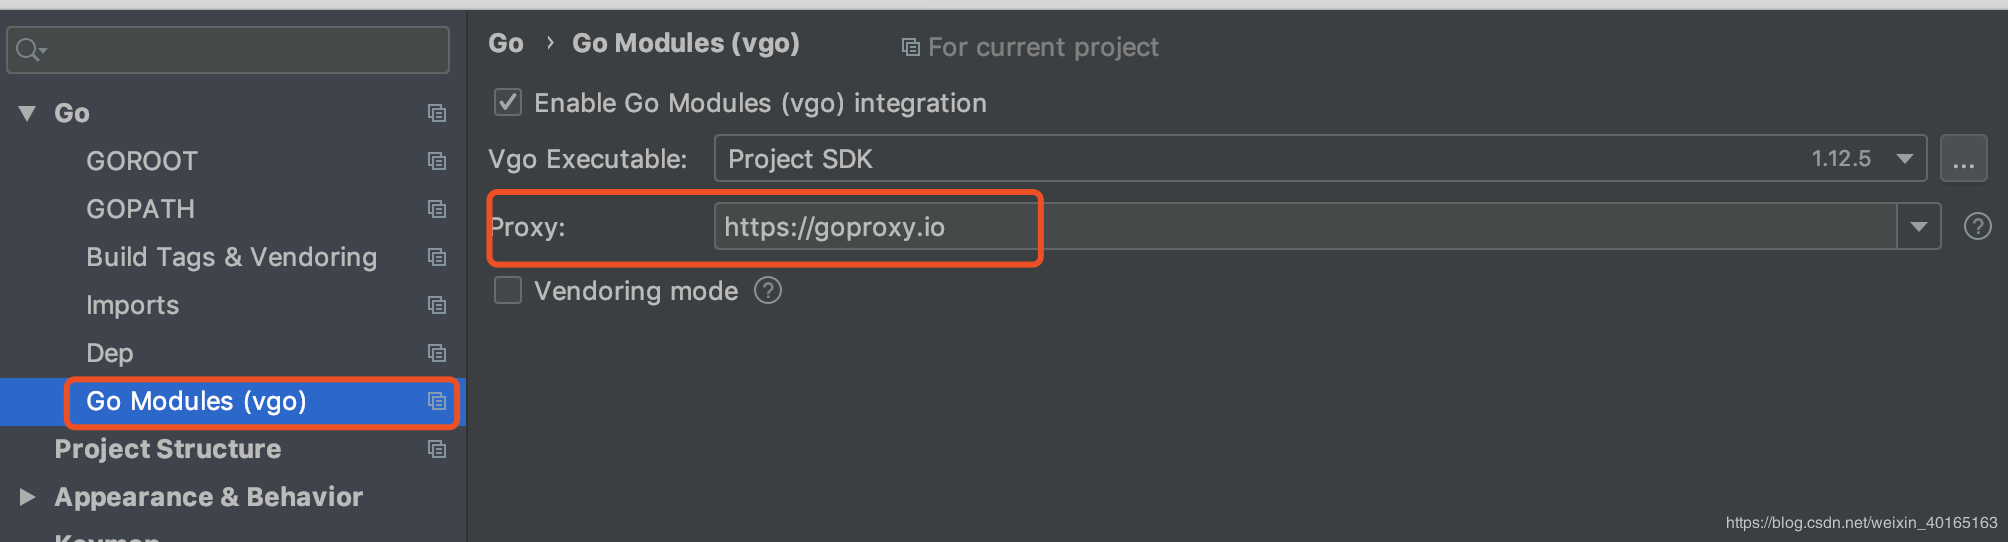Viewport: 2008px width, 542px height.
Task: Click project-level icon beside GOPATH
Action: (437, 209)
